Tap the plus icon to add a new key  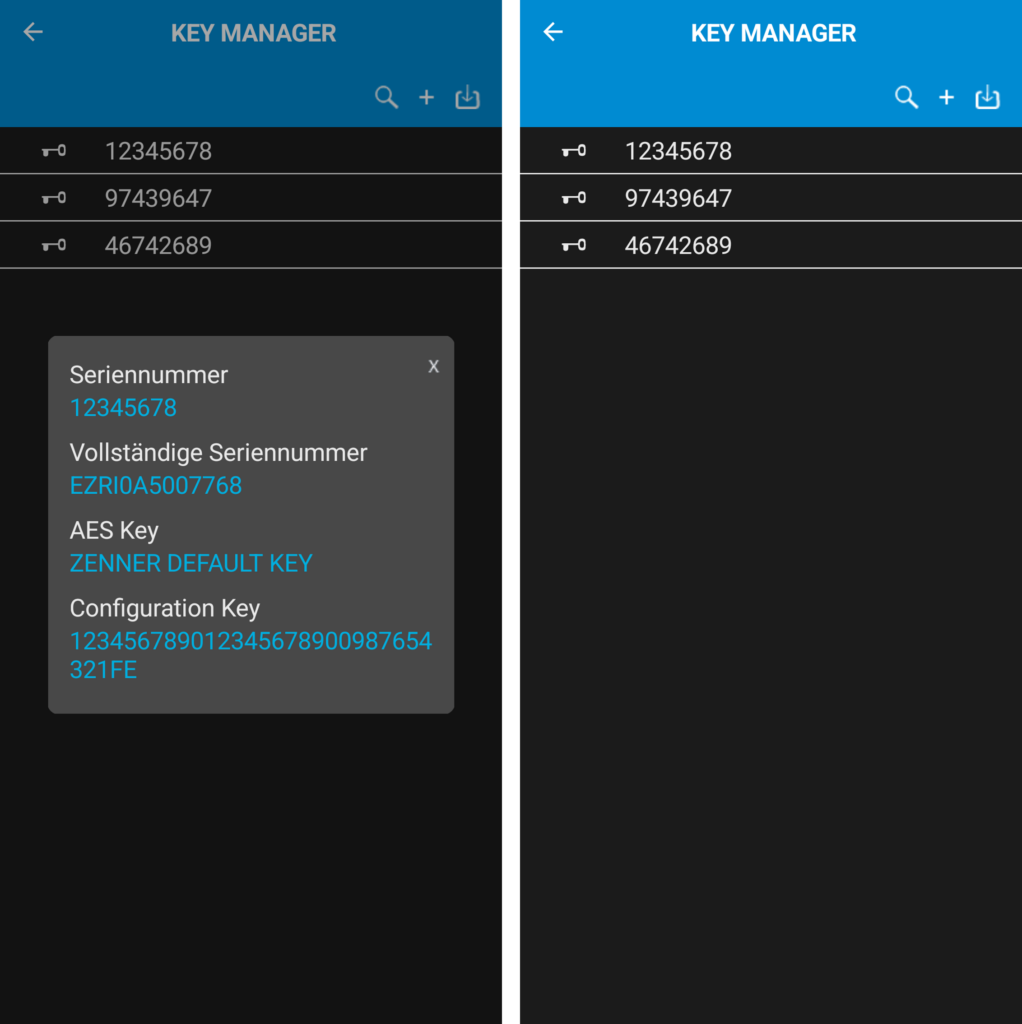426,97
